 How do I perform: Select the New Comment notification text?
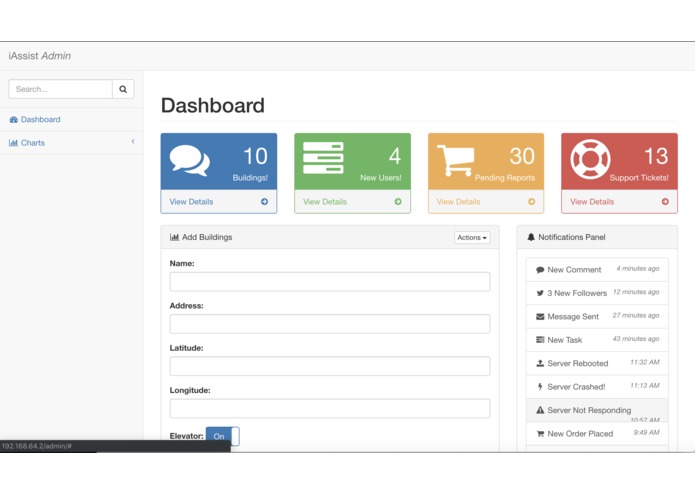coord(574,270)
